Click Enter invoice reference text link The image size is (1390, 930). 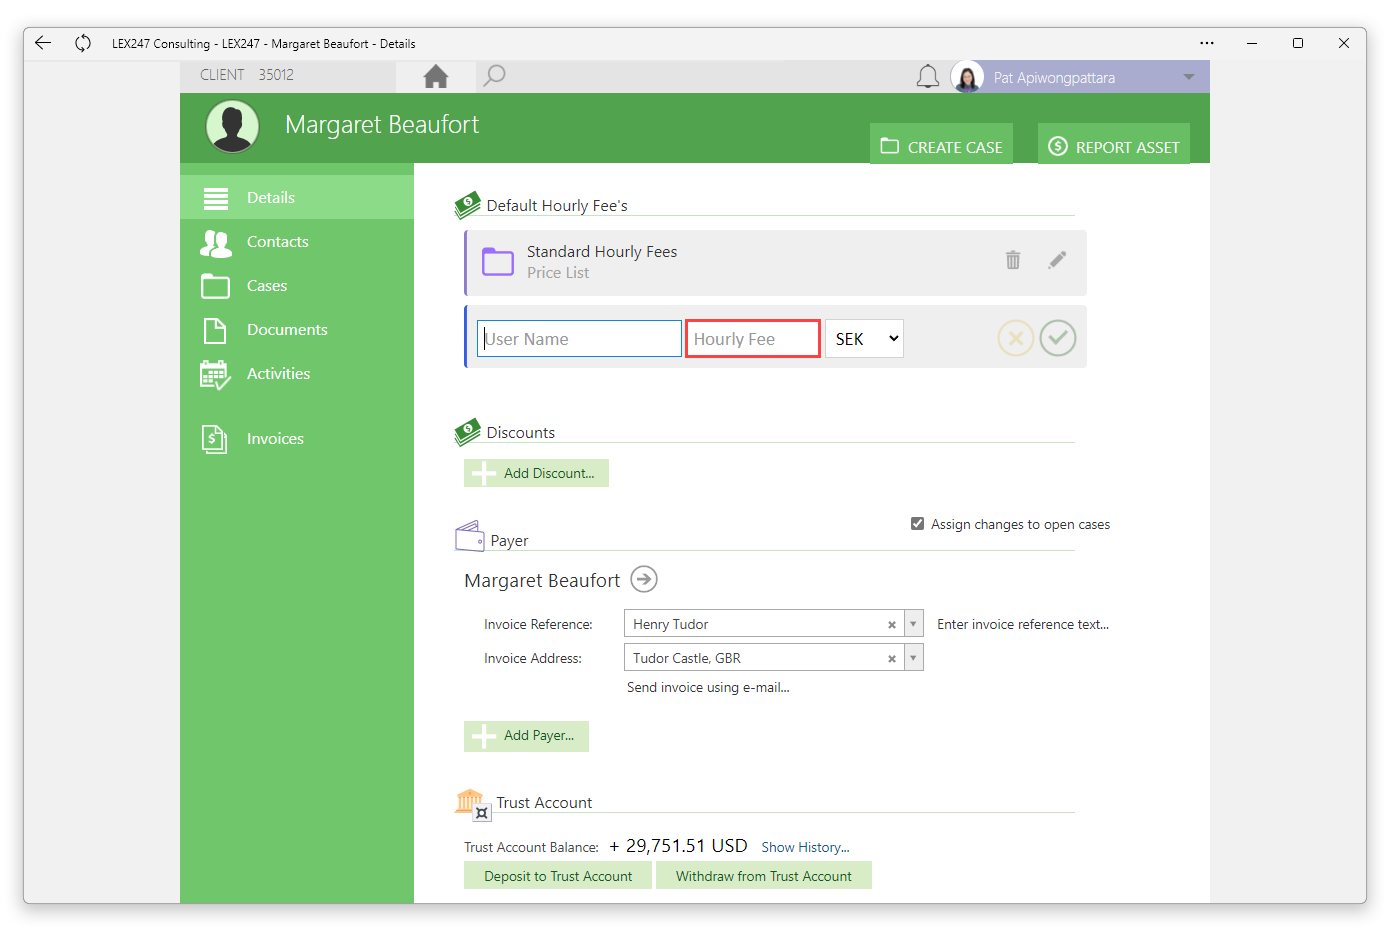click(x=1023, y=624)
